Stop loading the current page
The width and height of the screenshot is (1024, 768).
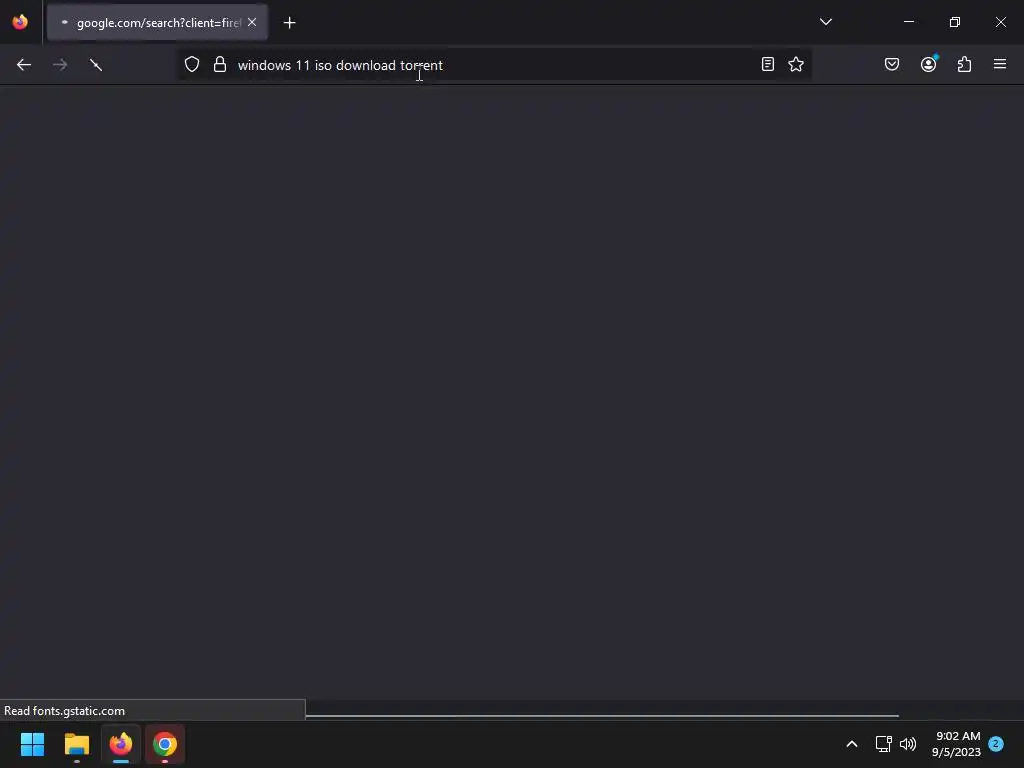[96, 65]
